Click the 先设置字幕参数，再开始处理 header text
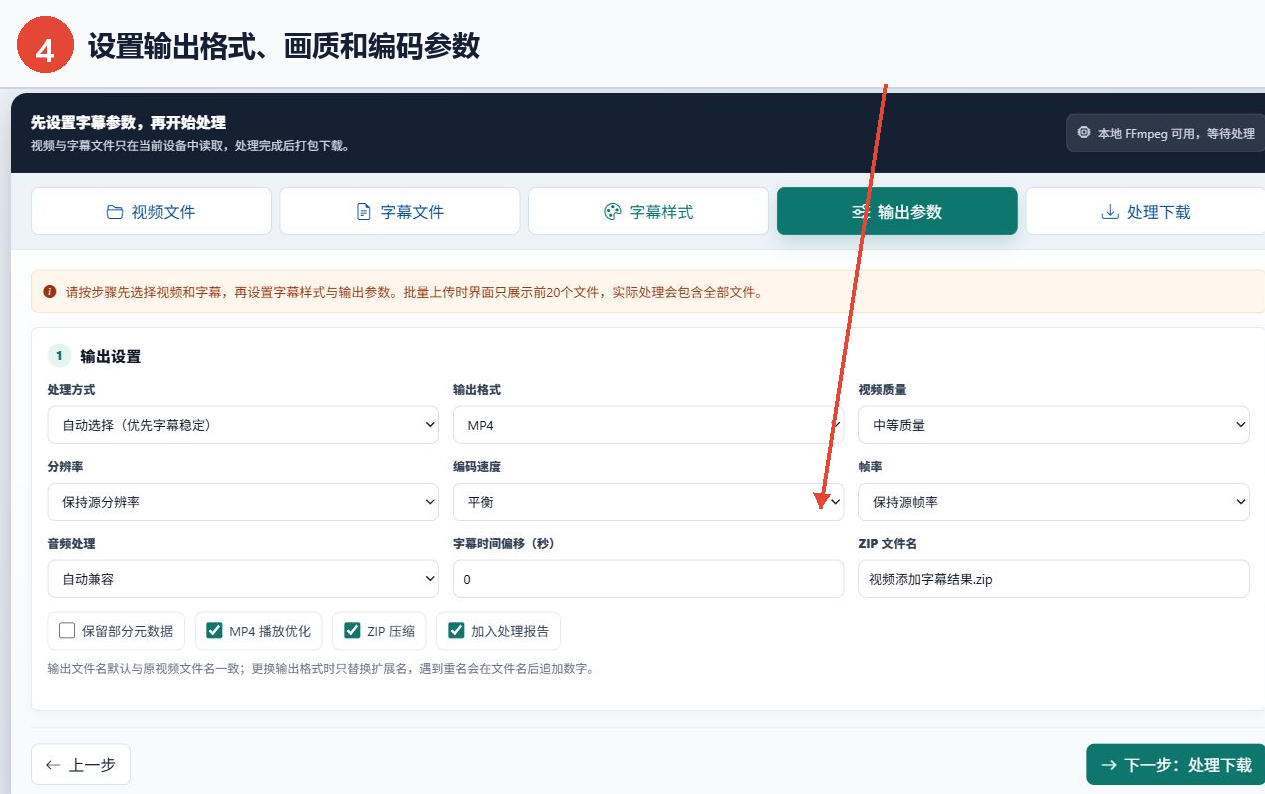Image resolution: width=1265 pixels, height=794 pixels. coord(128,123)
